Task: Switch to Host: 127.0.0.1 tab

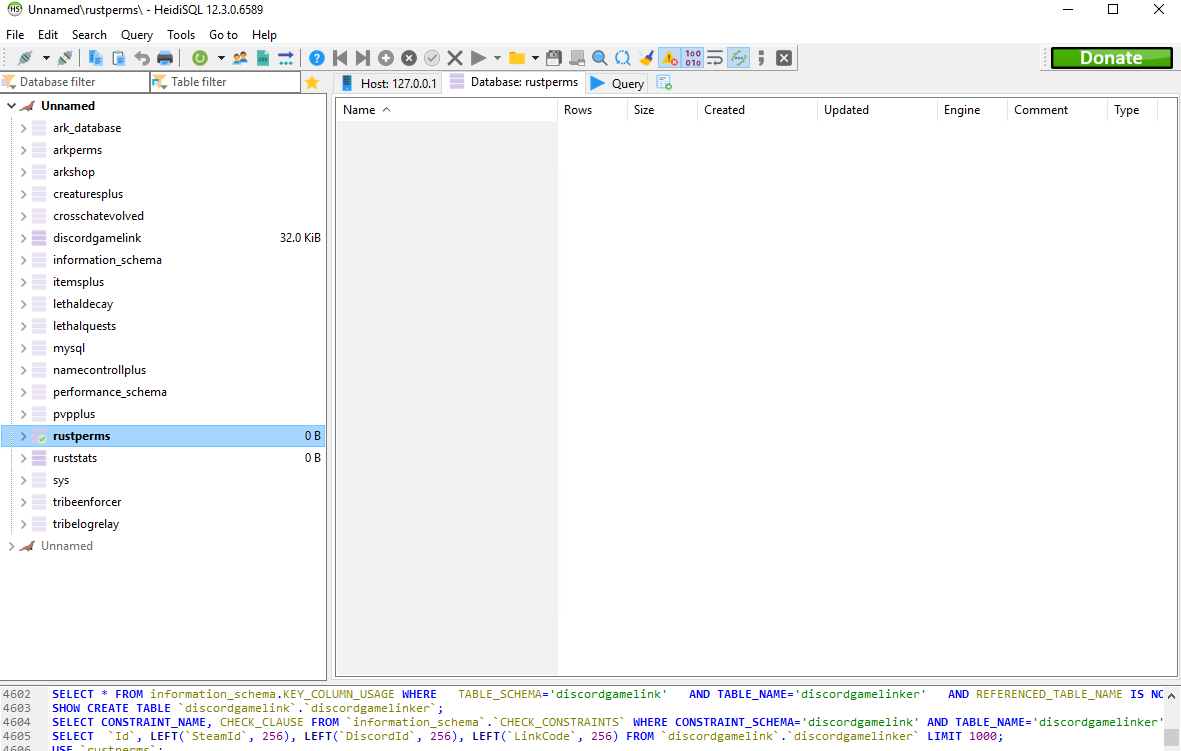Action: (x=389, y=83)
